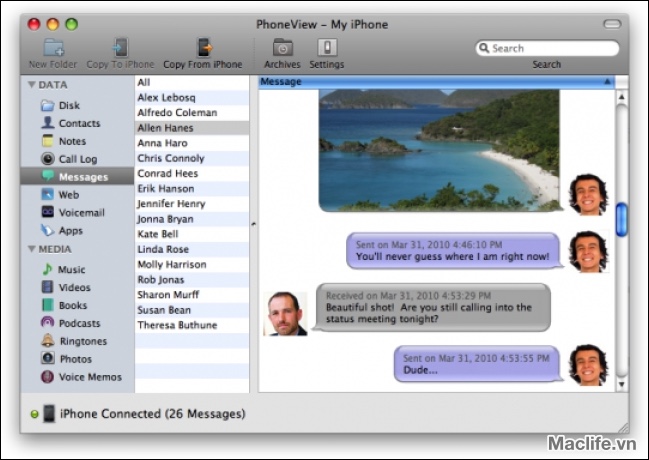The height and width of the screenshot is (460, 649).
Task: Select the Disk icon in sidebar
Action: (x=48, y=105)
